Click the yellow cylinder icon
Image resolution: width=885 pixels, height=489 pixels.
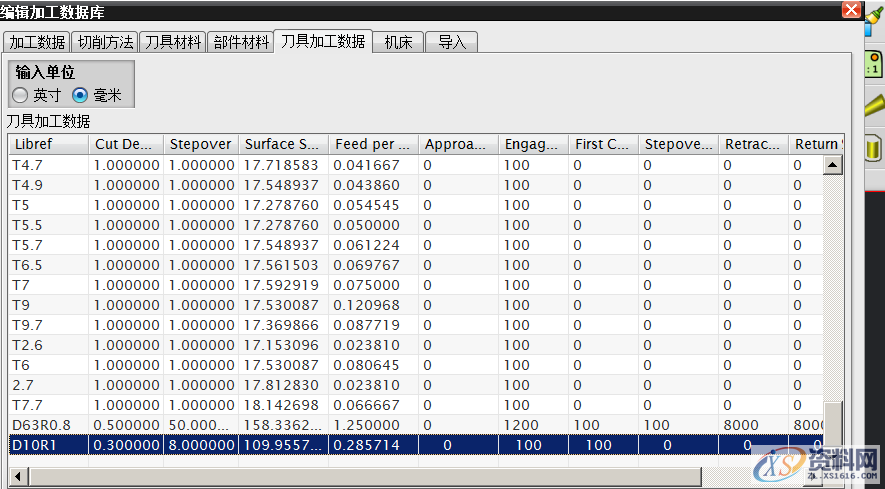pyautogui.click(x=873, y=148)
